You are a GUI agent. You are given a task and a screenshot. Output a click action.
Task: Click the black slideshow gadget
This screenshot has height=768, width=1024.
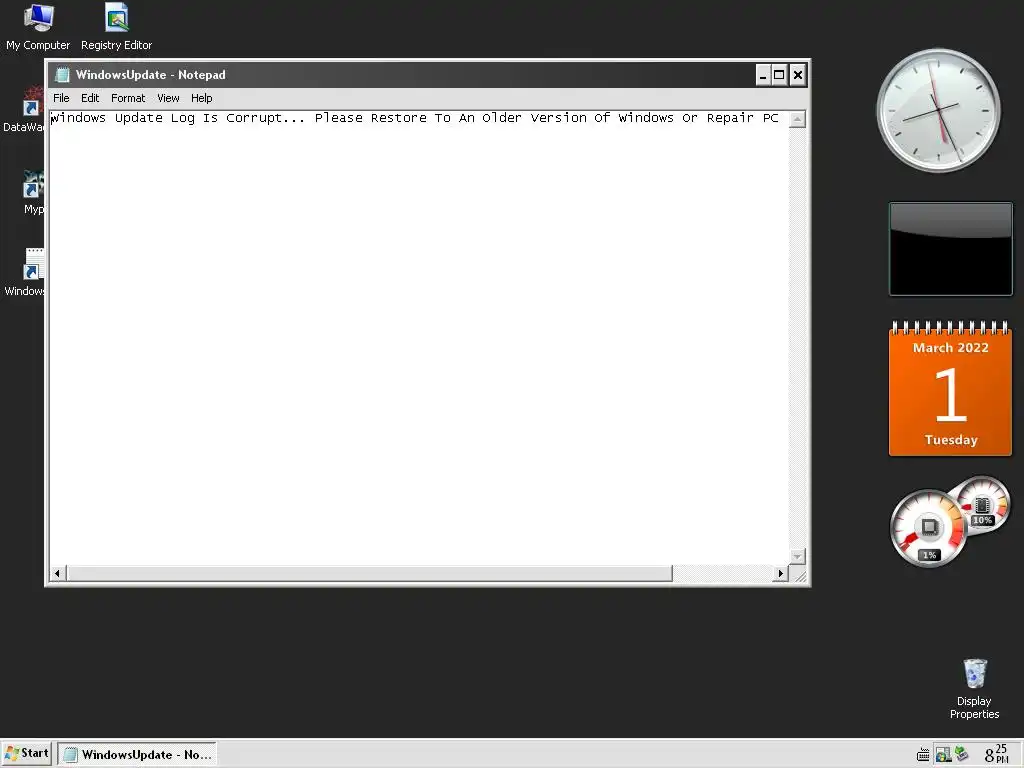point(951,249)
